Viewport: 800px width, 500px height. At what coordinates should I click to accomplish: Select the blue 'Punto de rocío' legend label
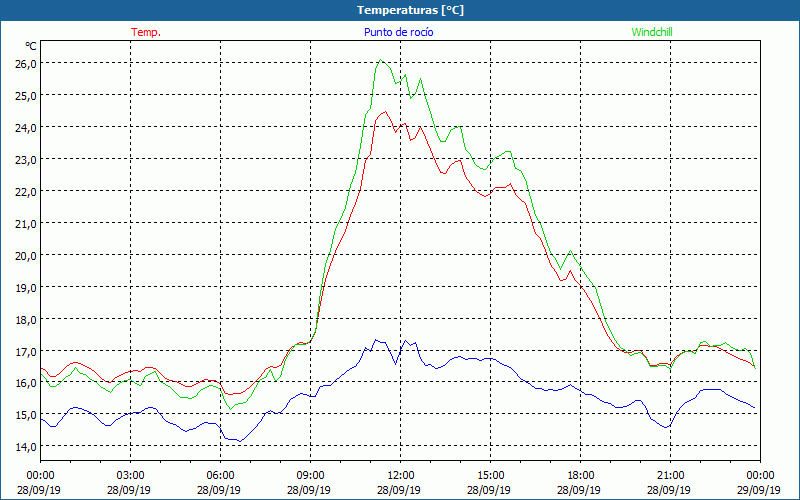click(x=398, y=32)
